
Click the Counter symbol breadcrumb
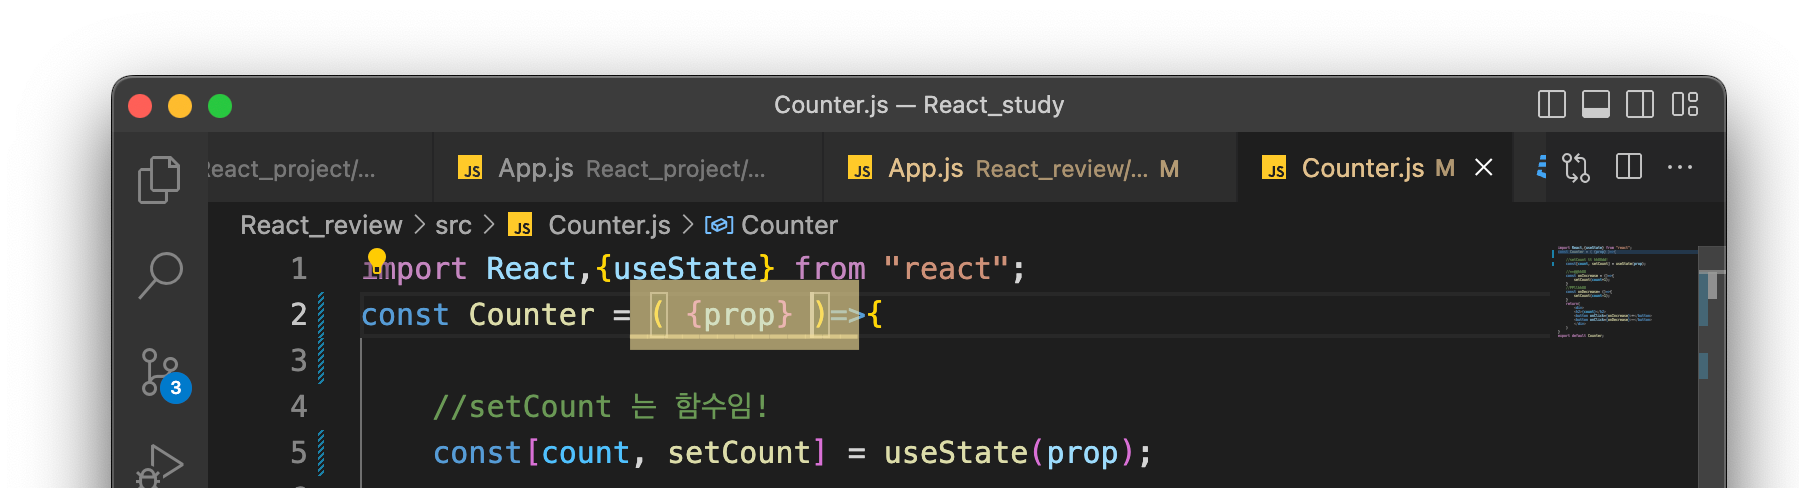tap(771, 225)
